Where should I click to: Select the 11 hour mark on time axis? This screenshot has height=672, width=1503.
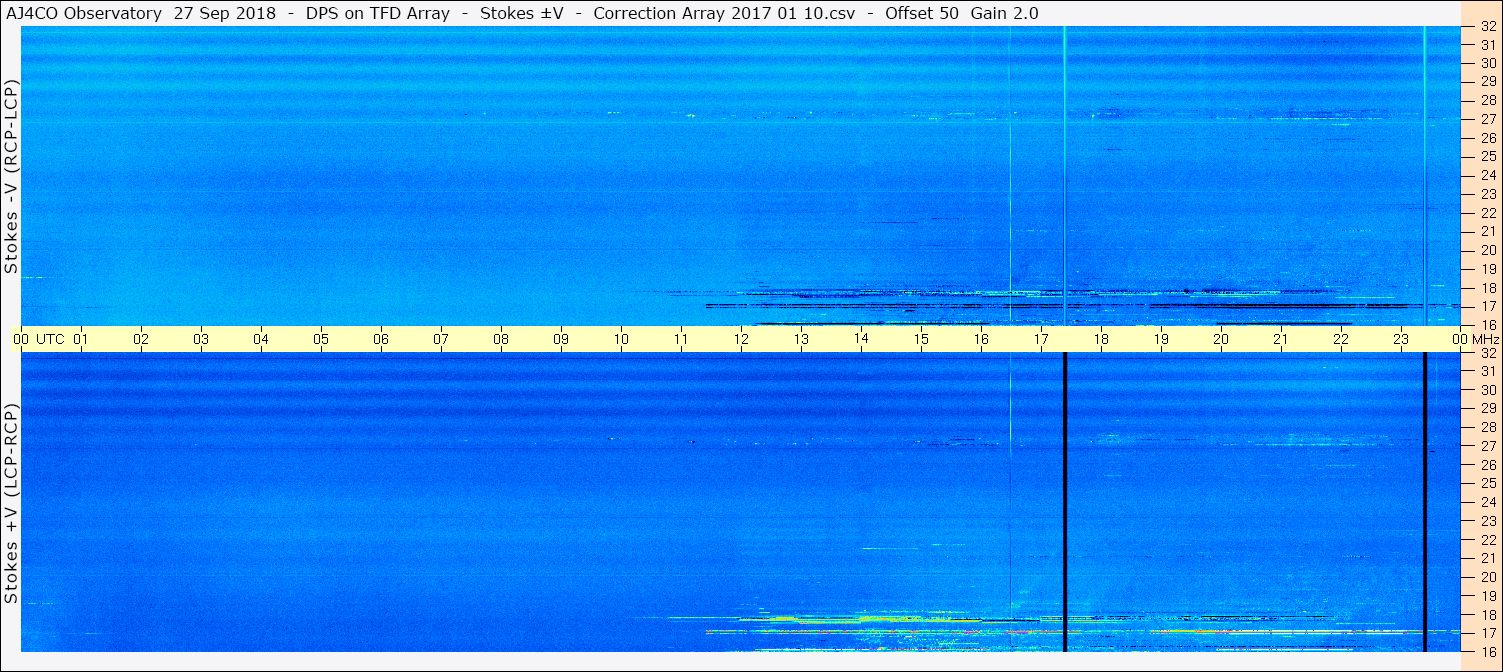[681, 339]
